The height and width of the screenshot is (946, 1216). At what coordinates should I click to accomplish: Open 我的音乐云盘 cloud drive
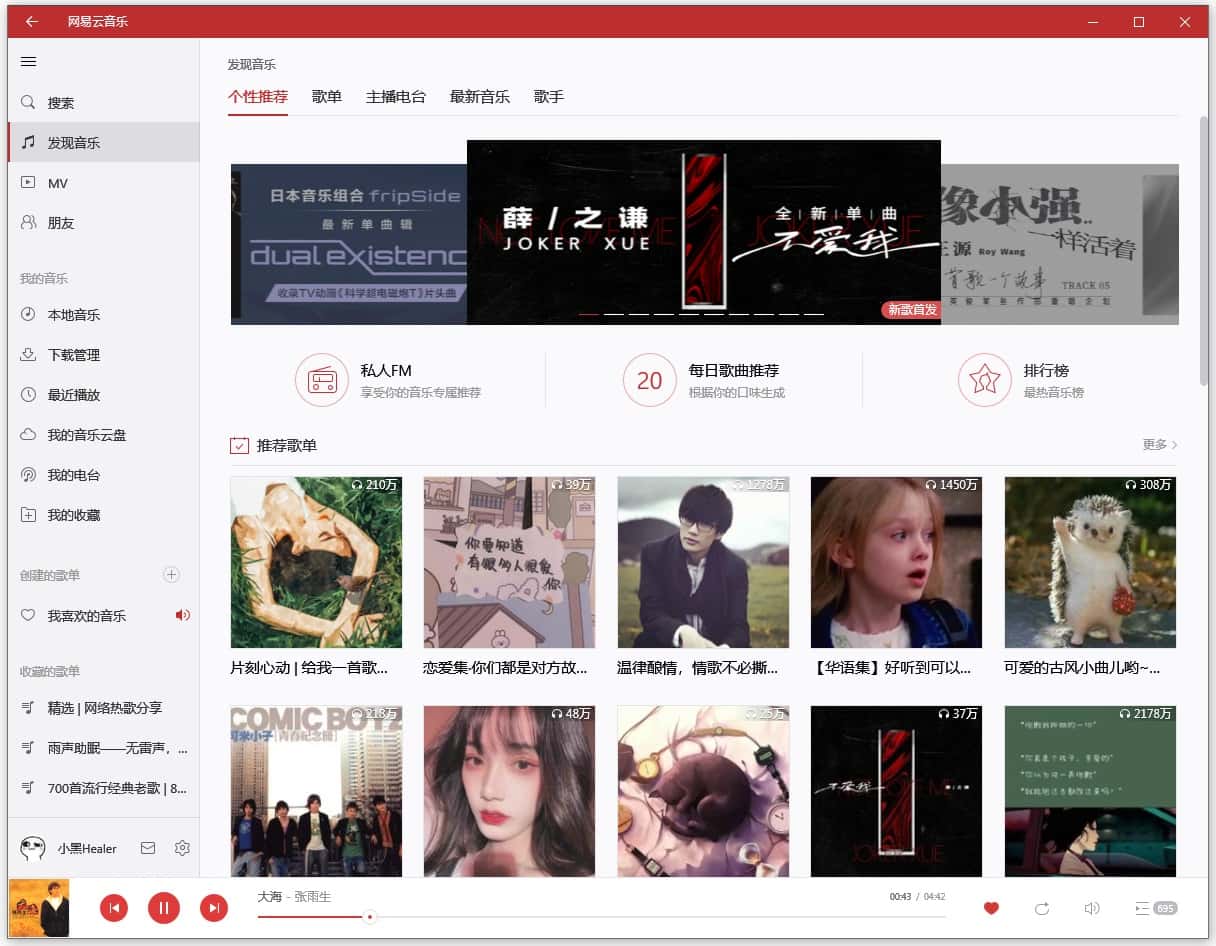[103, 435]
